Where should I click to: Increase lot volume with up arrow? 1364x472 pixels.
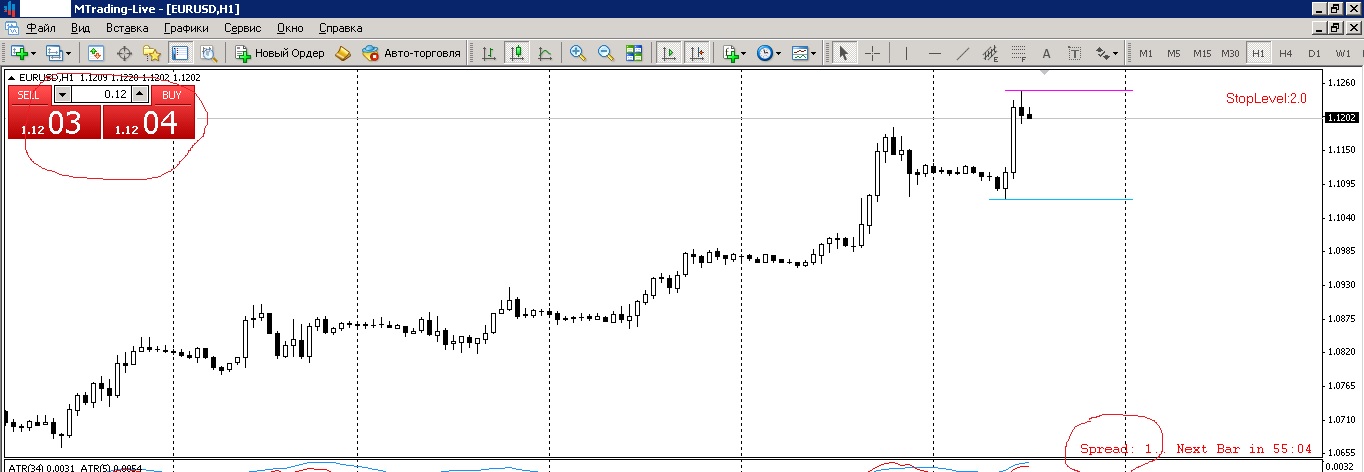pyautogui.click(x=140, y=94)
